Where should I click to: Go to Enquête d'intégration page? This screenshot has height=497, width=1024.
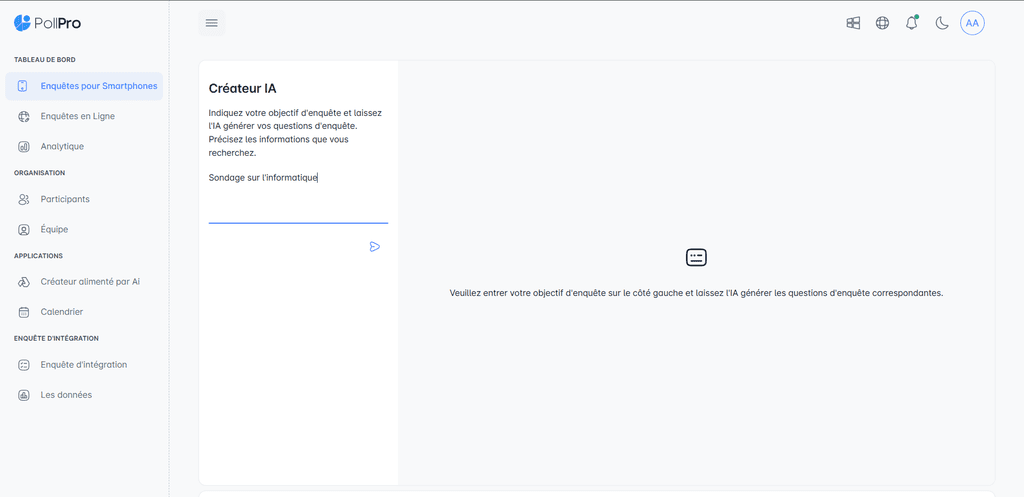pos(83,365)
